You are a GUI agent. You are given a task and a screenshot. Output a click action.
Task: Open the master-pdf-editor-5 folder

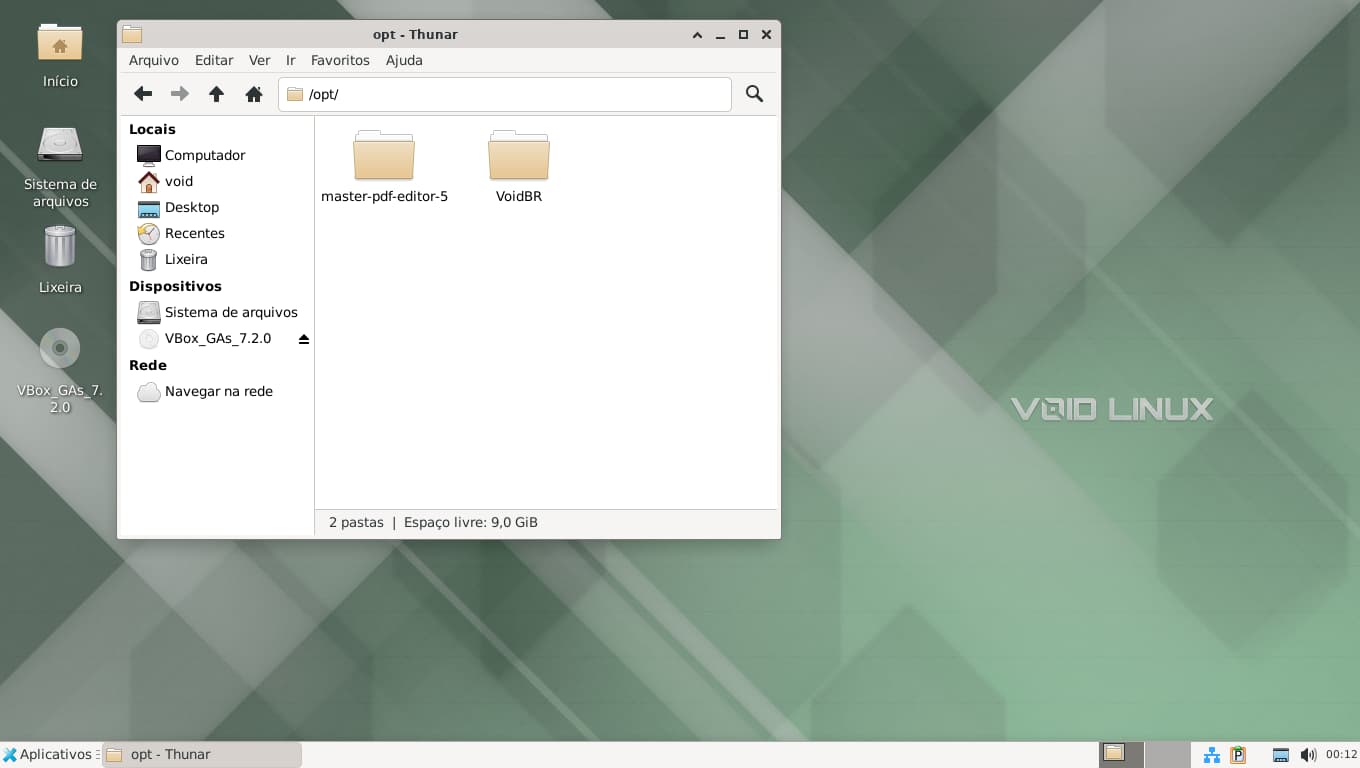point(384,158)
